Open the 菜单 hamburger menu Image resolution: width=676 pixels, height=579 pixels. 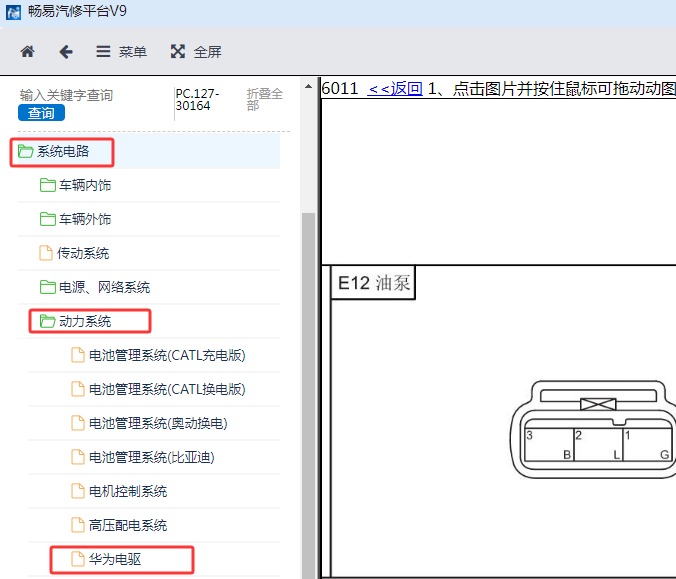(121, 52)
